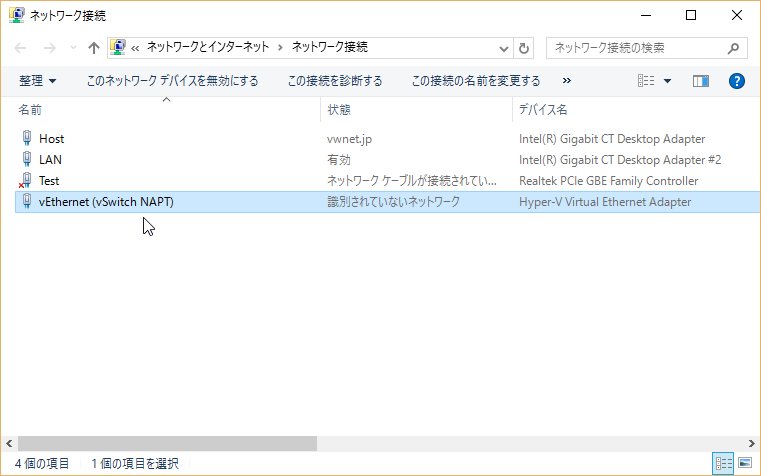Show more toolbar commands via chevron
The width and height of the screenshot is (761, 476).
point(566,81)
